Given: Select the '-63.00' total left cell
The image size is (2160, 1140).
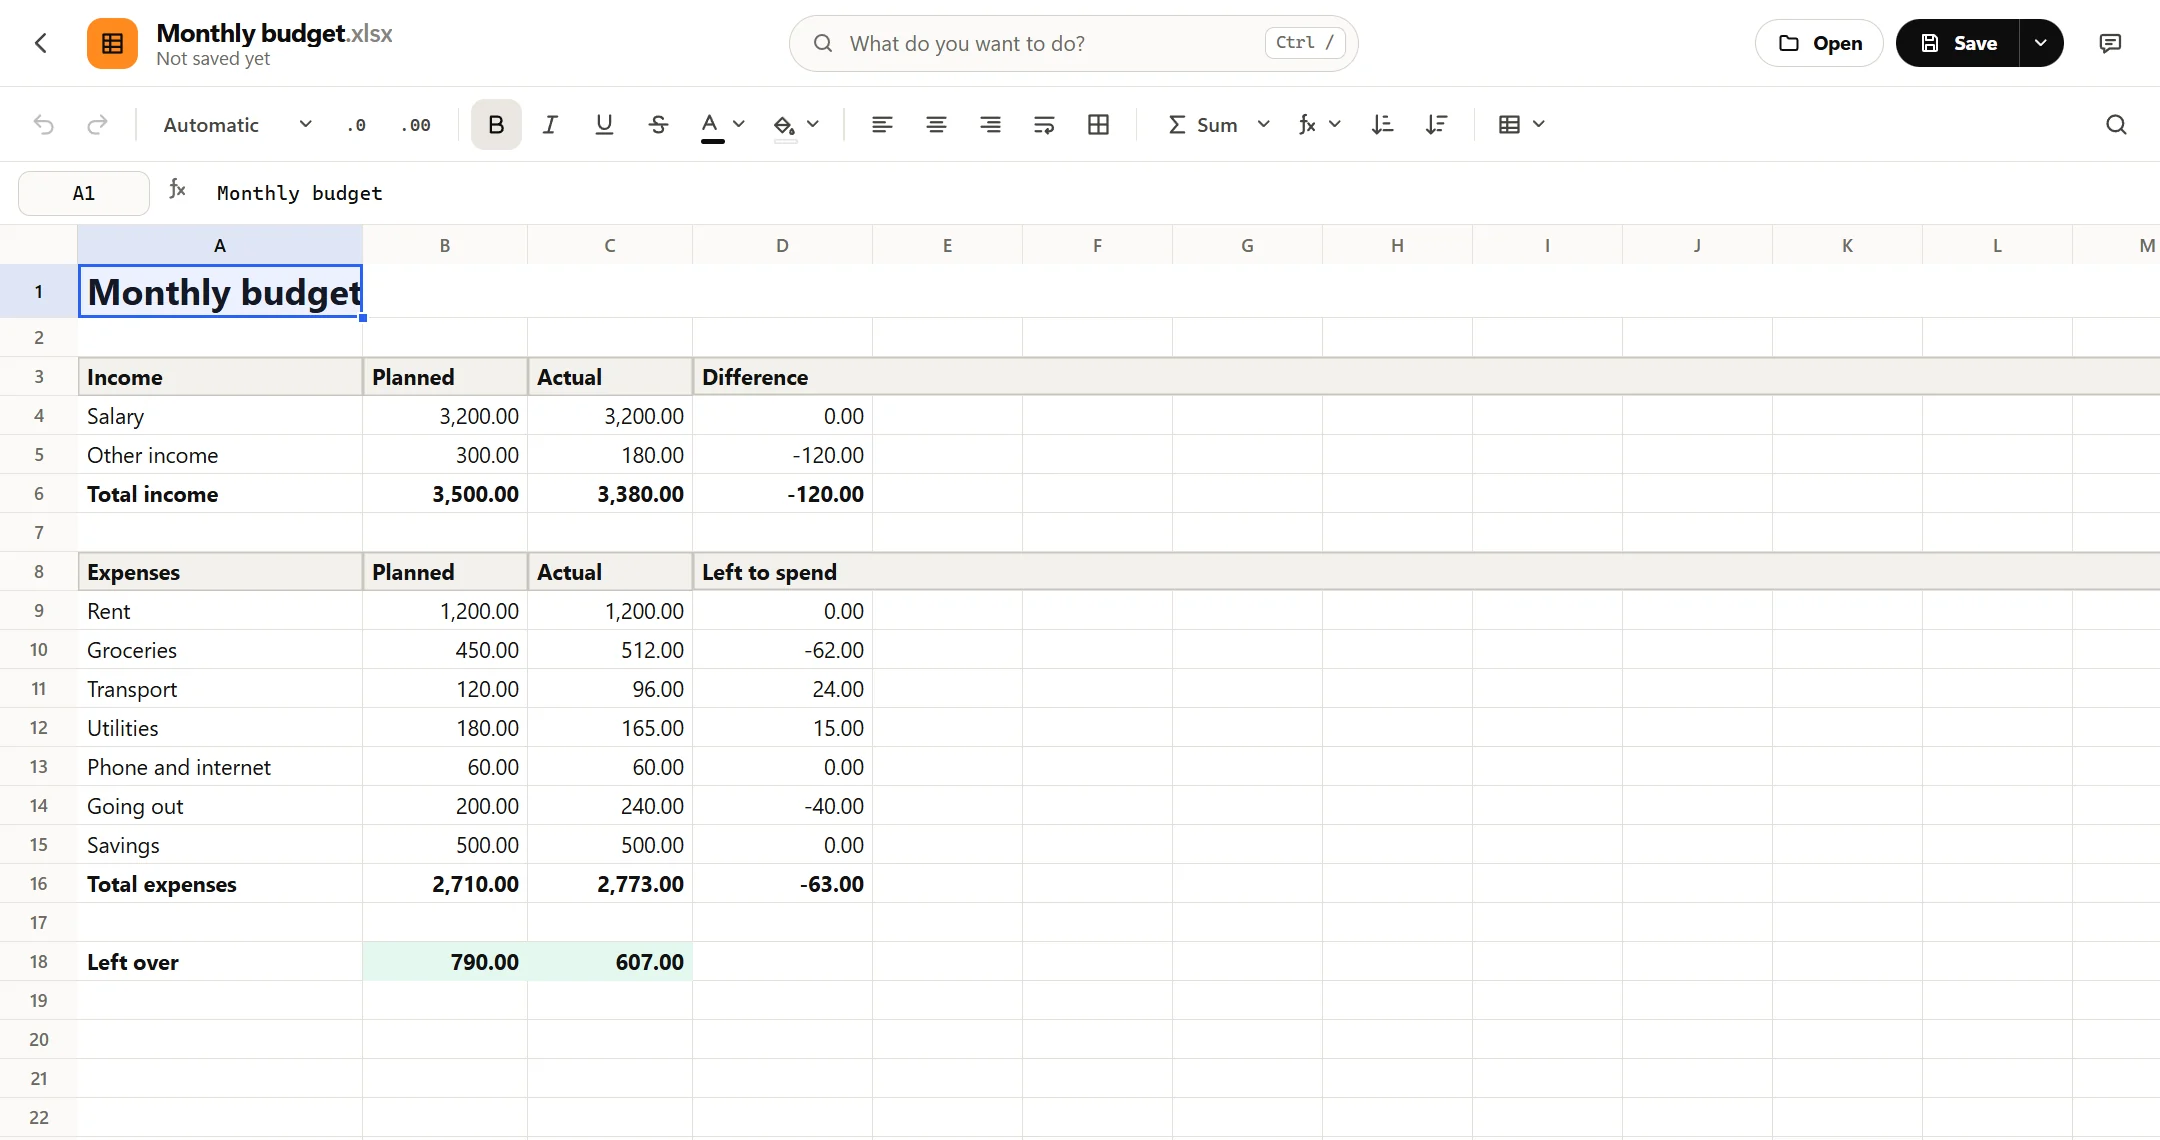Looking at the screenshot, I should coord(782,884).
